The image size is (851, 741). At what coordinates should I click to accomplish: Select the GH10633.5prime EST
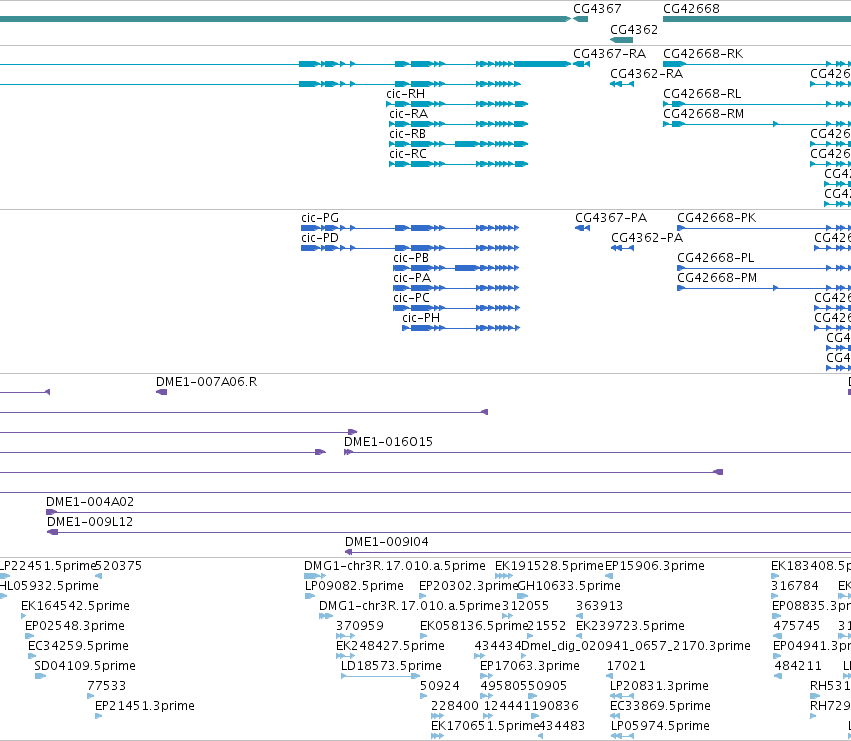(523, 596)
